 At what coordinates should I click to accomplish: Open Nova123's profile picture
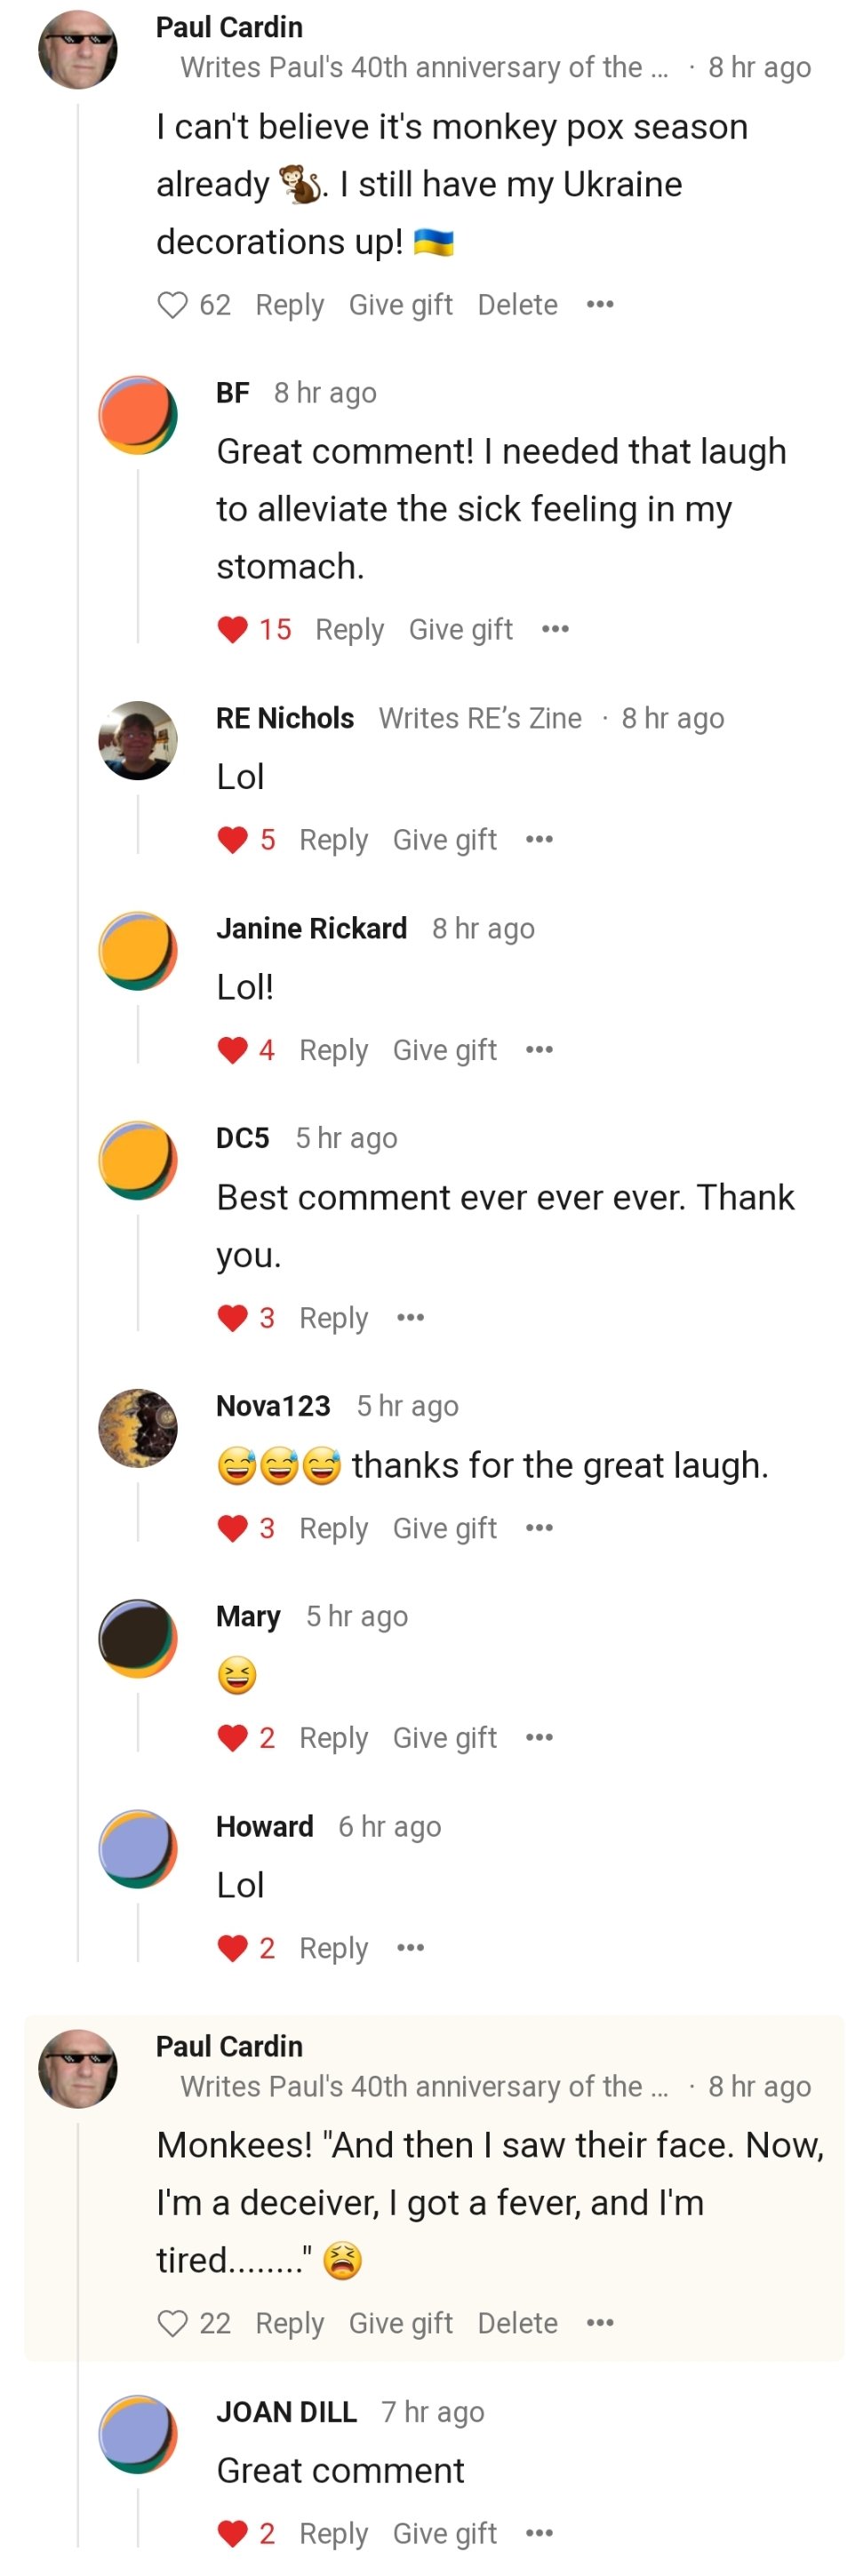point(138,1429)
